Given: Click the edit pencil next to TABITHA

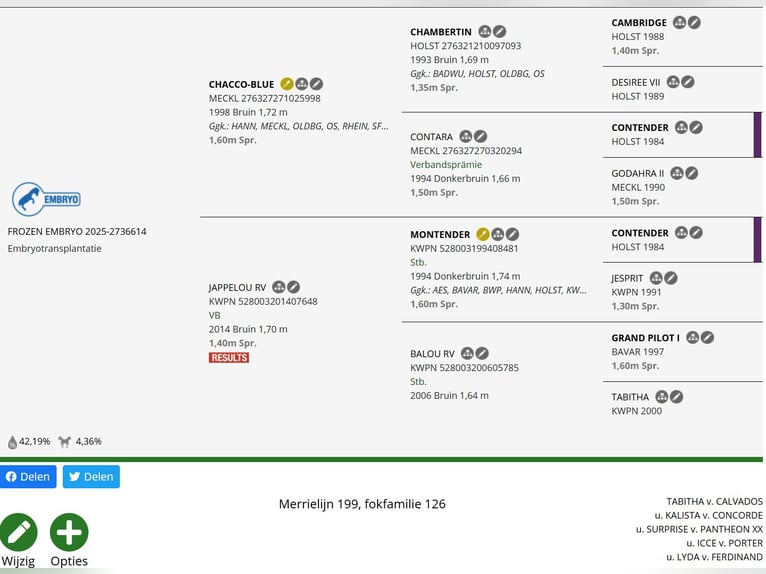Looking at the screenshot, I should point(676,397).
